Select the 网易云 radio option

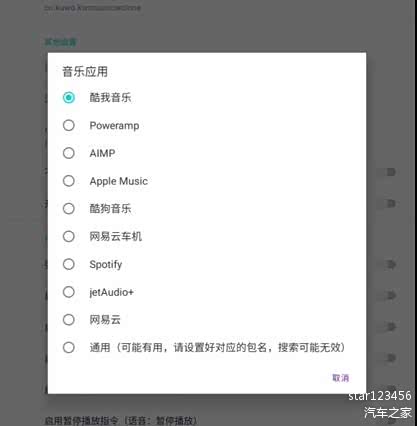(69, 320)
